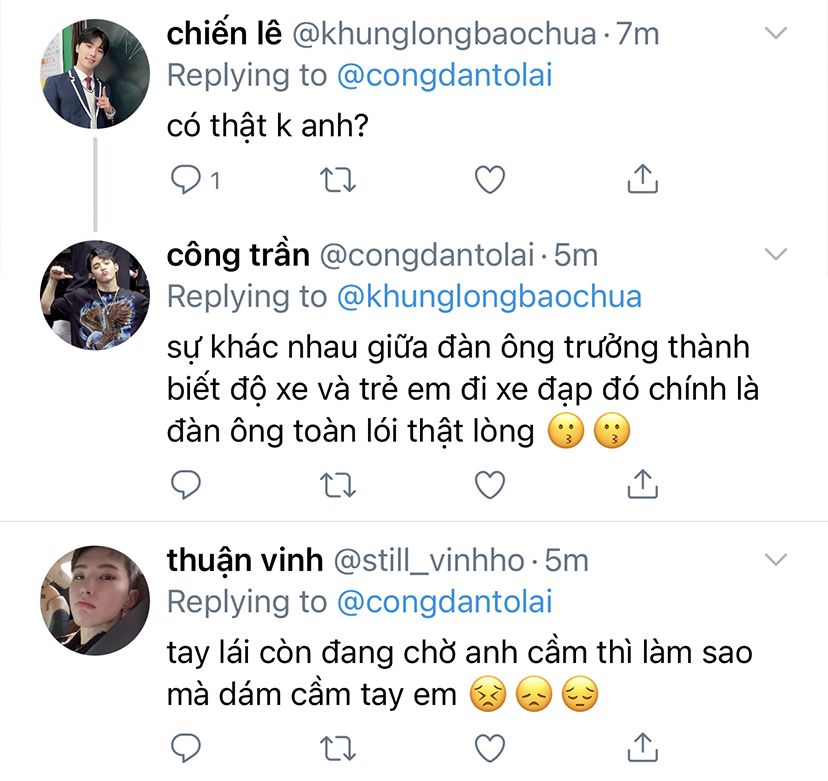This screenshot has height=781, width=828.
Task: Open @congdantolai link in chiến lê's reply
Action: pyautogui.click(x=443, y=75)
